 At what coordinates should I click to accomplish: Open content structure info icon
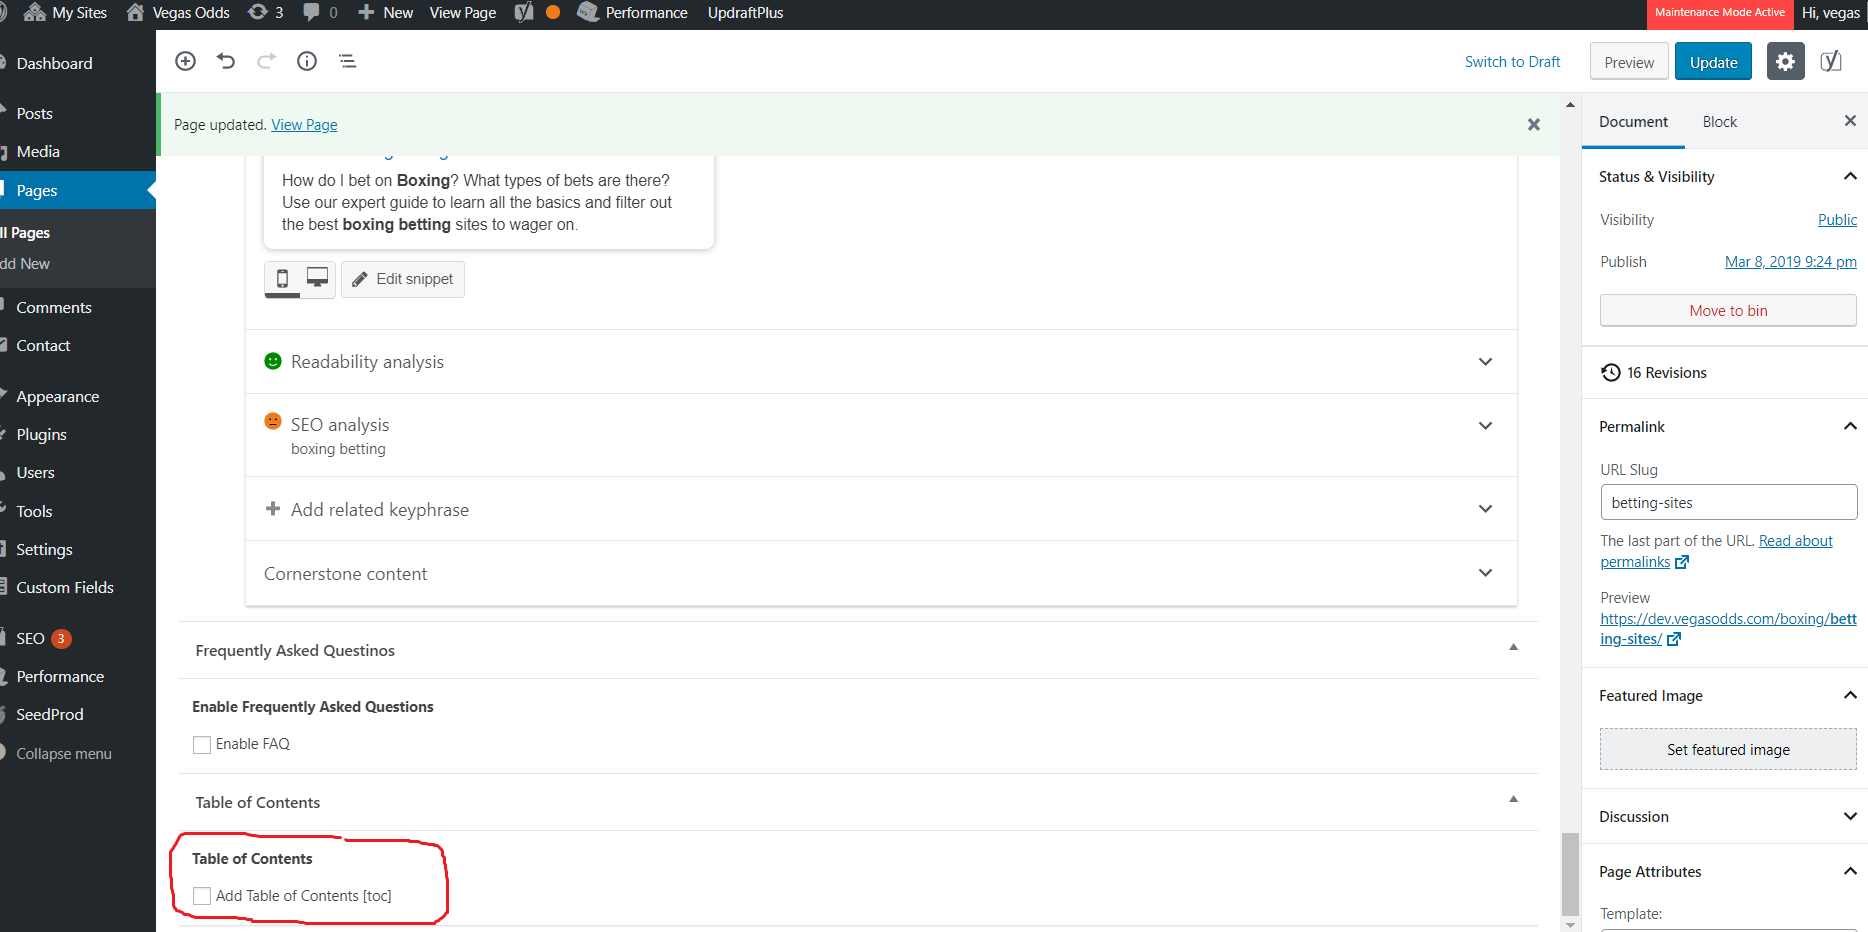point(307,61)
